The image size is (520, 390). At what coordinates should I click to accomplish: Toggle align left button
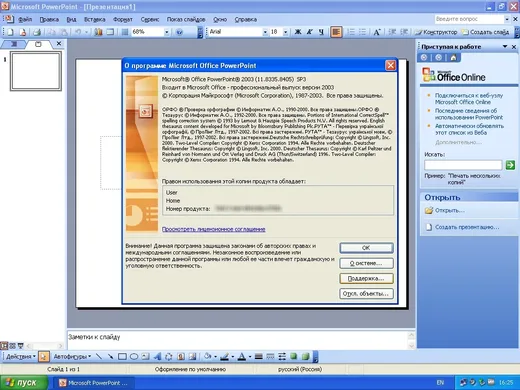coord(336,32)
